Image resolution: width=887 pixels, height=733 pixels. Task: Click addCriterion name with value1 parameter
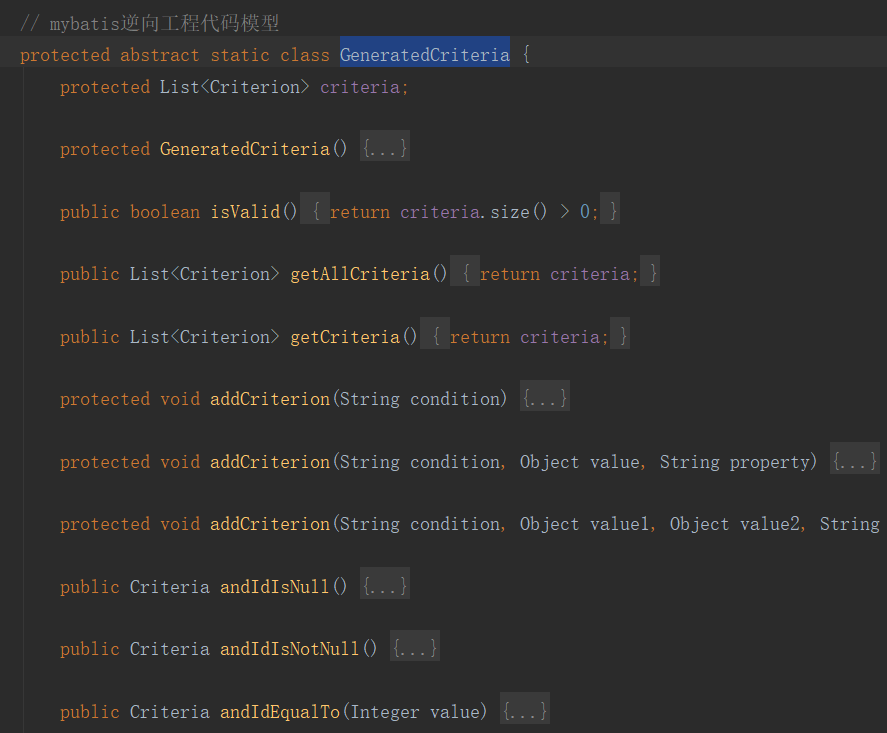tap(270, 524)
